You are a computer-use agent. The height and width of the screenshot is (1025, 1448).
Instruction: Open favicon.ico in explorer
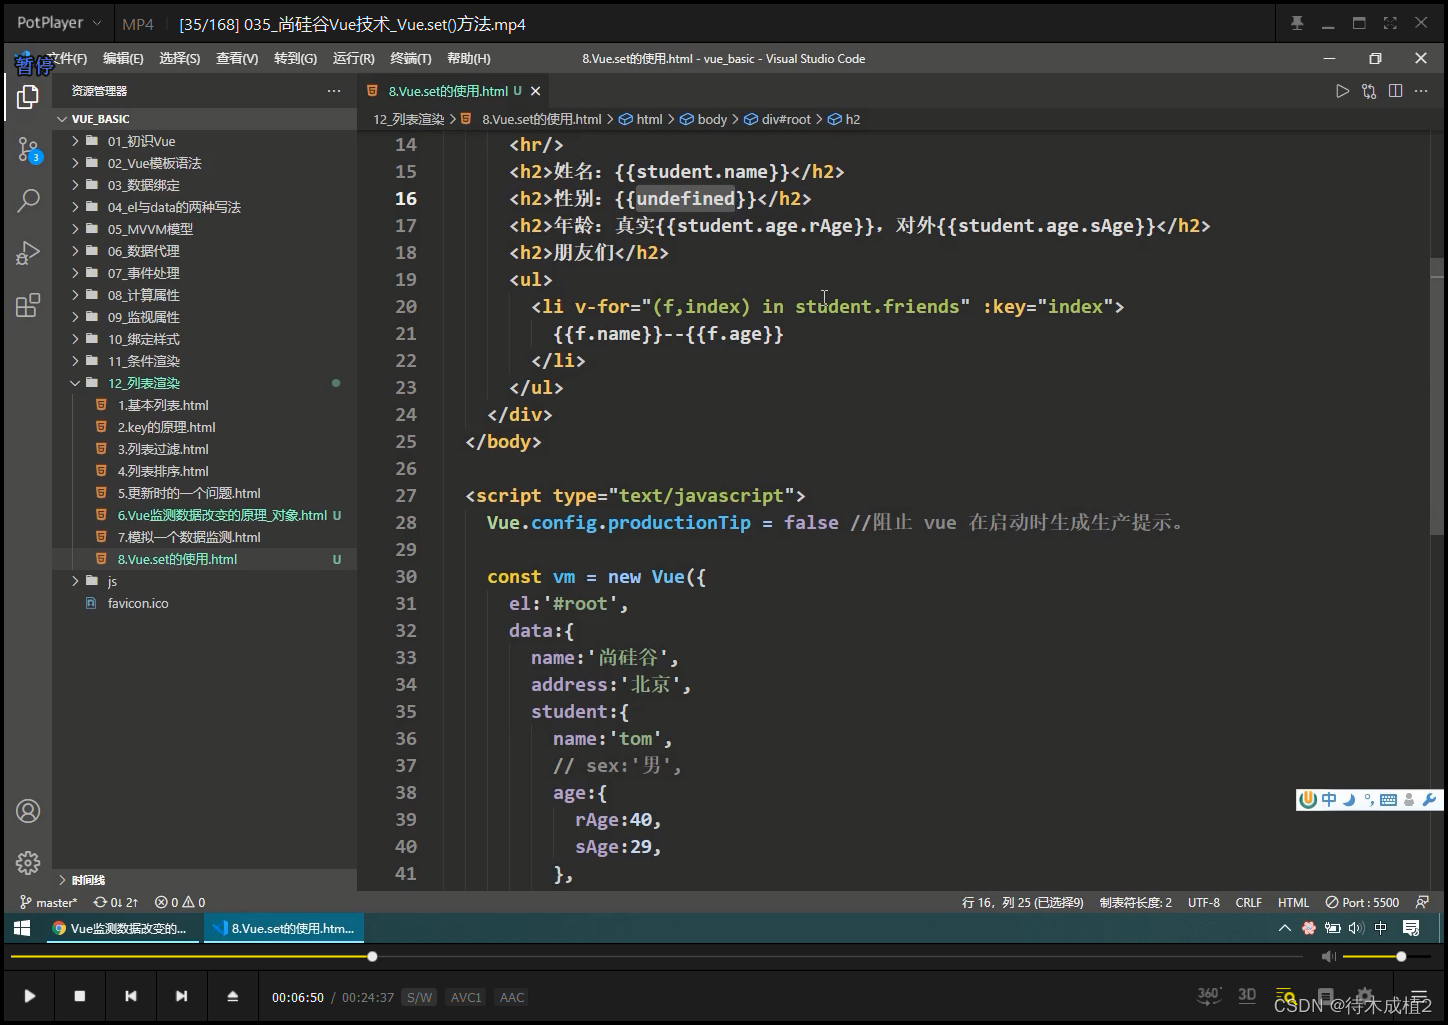click(204, 603)
